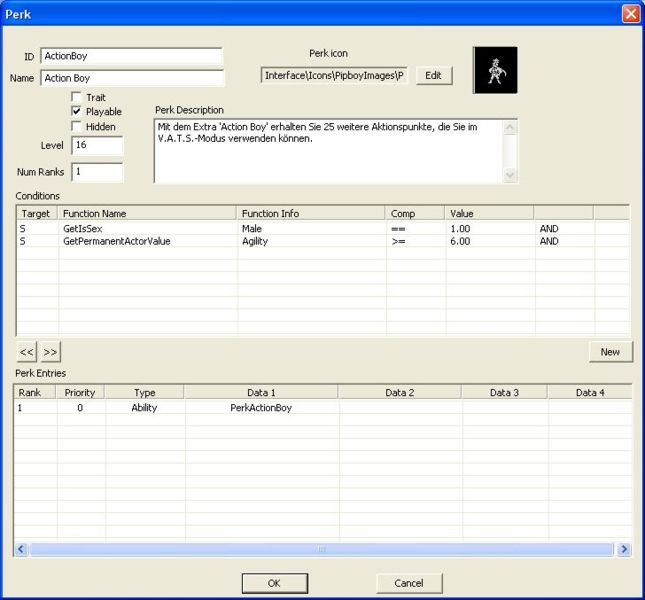Move condition with the >> button
Viewport: 645px width, 600px height.
click(x=51, y=352)
